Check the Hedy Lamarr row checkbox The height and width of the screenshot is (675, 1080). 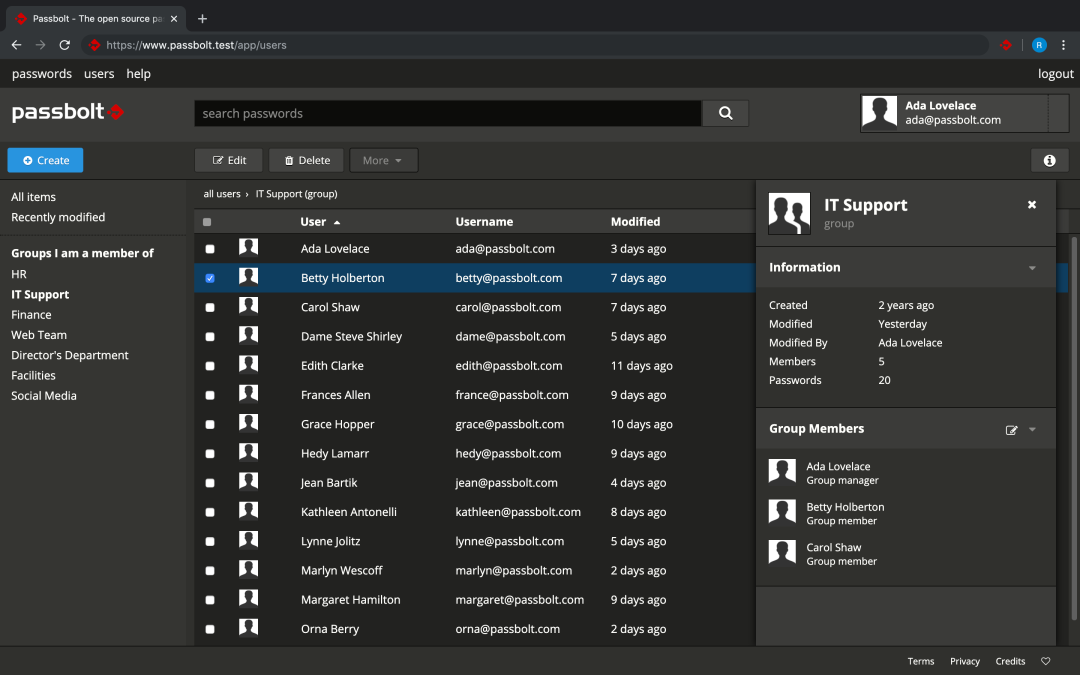coord(210,454)
